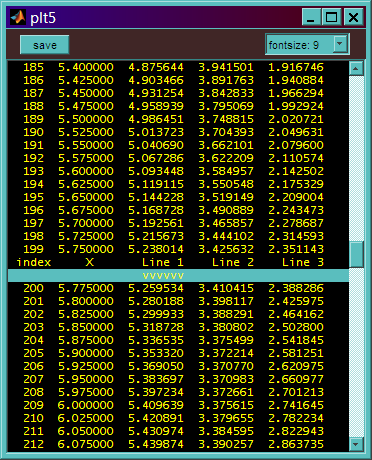Select row 212 in the data list
The height and width of the screenshot is (460, 372).
(x=173, y=444)
